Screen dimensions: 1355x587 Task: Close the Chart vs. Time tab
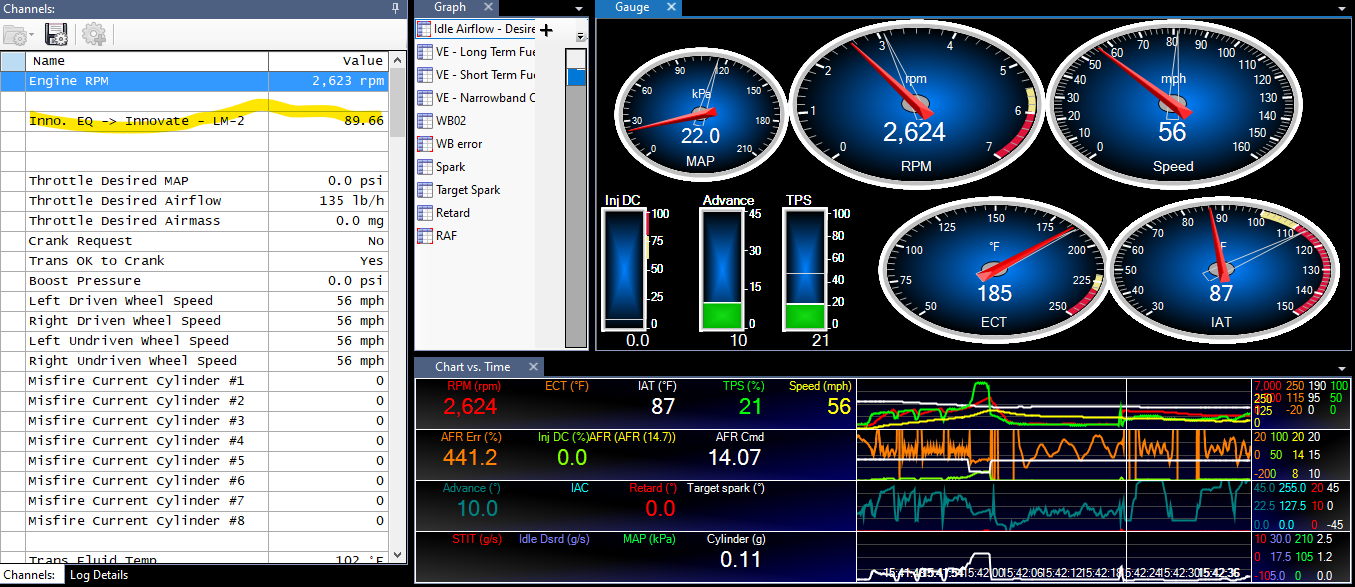tap(533, 367)
